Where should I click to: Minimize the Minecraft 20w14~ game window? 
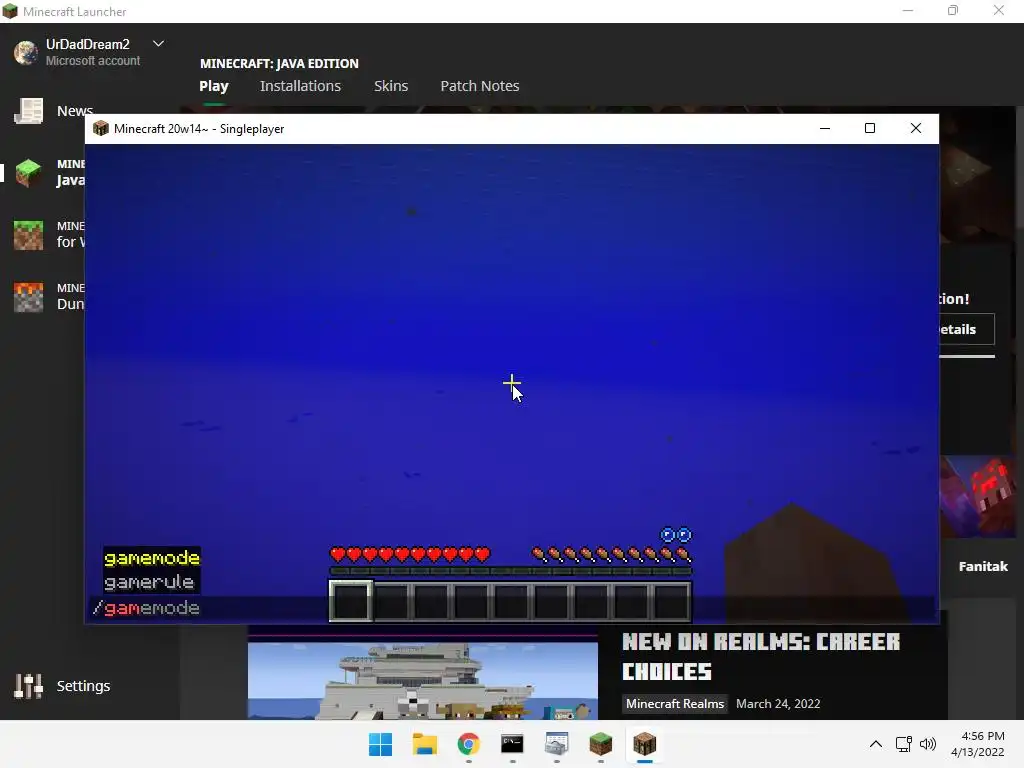click(825, 129)
